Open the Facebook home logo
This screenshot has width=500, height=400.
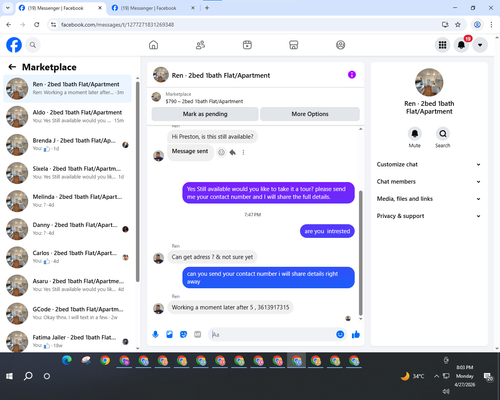pyautogui.click(x=14, y=45)
